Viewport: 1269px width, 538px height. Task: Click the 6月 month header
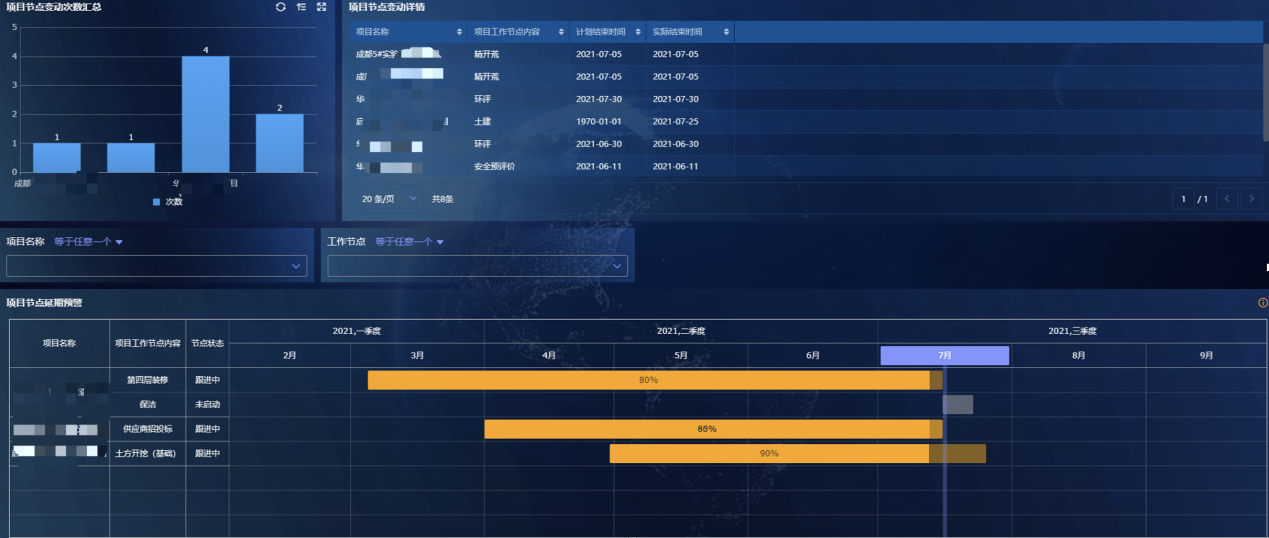click(812, 355)
